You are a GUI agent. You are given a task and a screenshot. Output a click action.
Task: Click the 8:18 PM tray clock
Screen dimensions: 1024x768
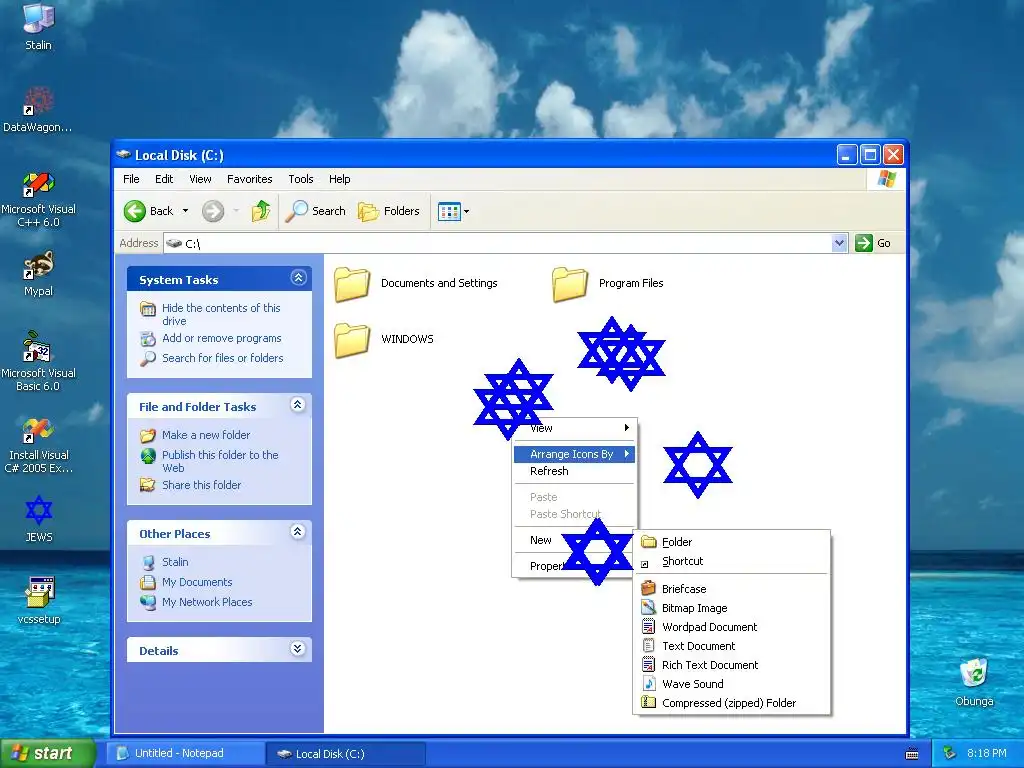pyautogui.click(x=987, y=753)
